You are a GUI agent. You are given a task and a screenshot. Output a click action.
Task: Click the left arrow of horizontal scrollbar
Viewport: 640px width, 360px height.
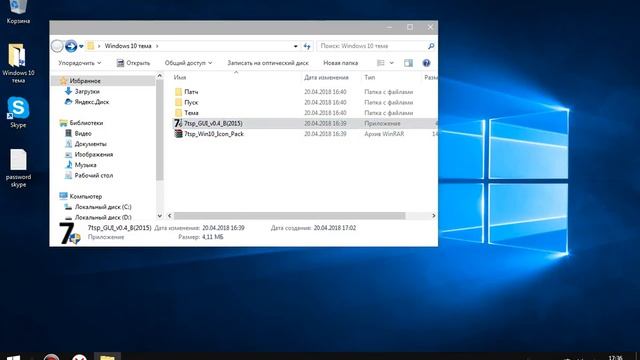click(170, 216)
